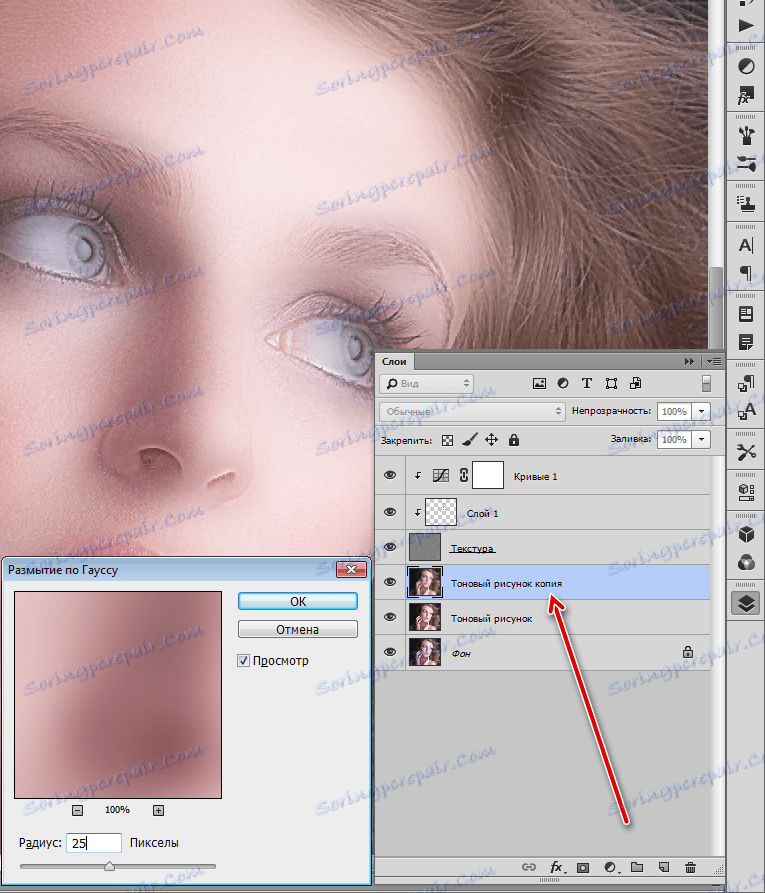Lock image pixels brush icon
The width and height of the screenshot is (765, 893).
click(469, 440)
